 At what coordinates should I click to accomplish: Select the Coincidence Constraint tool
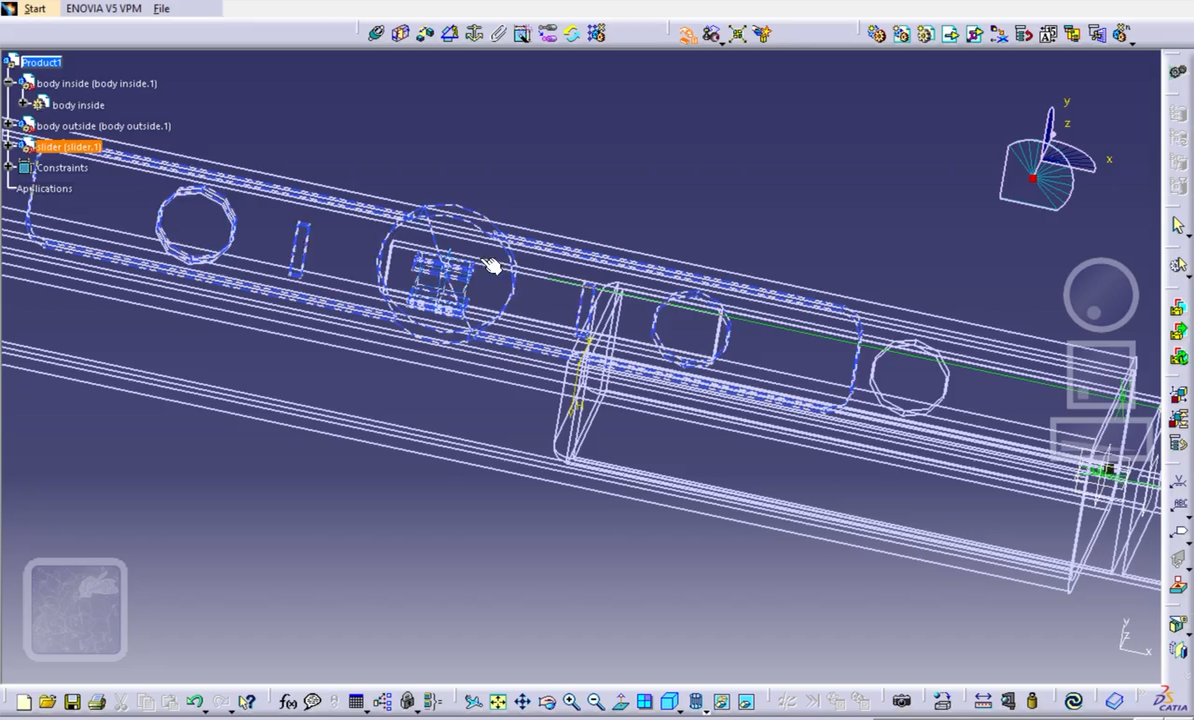point(376,33)
